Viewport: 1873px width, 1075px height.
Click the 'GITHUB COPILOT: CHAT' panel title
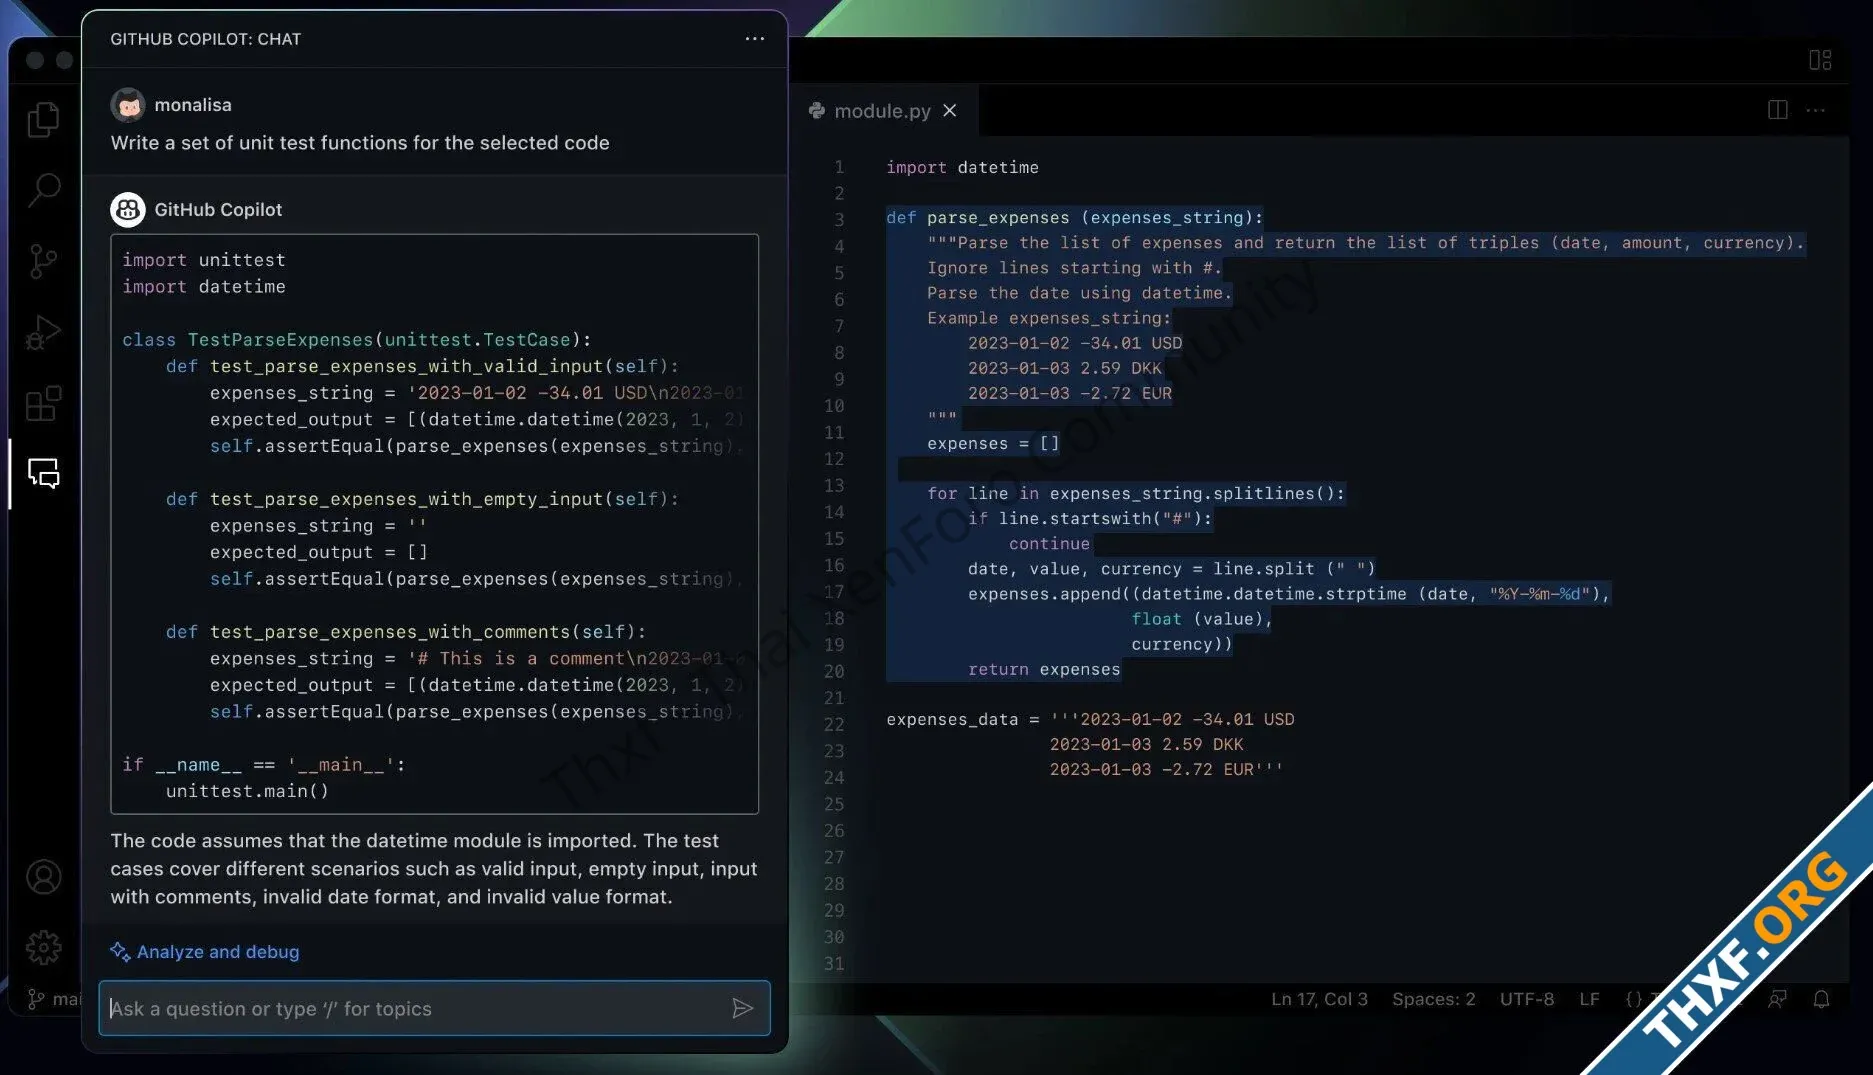pyautogui.click(x=205, y=39)
